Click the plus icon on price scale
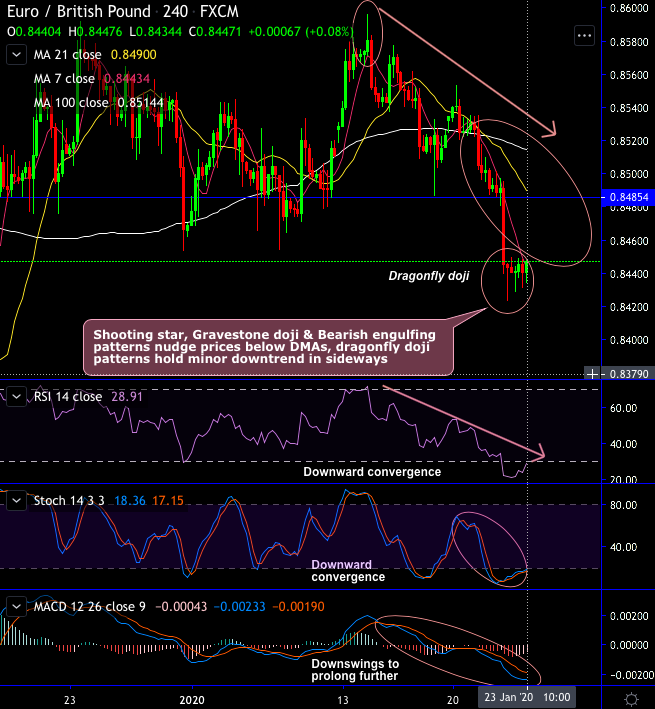Screen dimensions: 655x709 coord(592,374)
